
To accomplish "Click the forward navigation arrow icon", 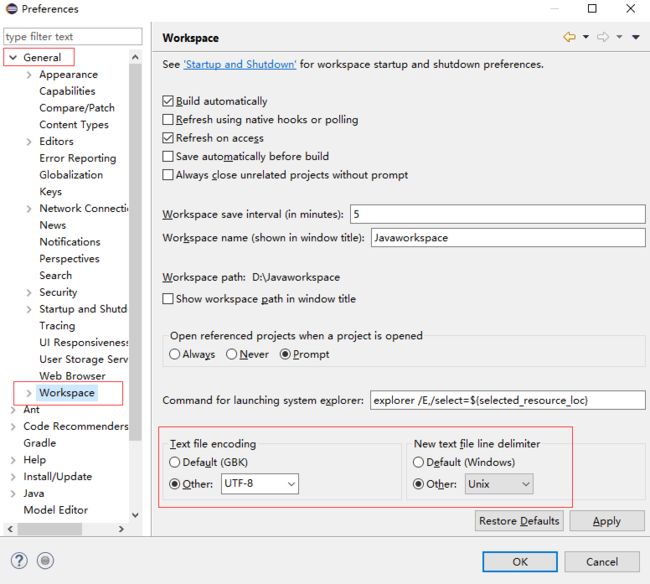I will click(x=603, y=37).
